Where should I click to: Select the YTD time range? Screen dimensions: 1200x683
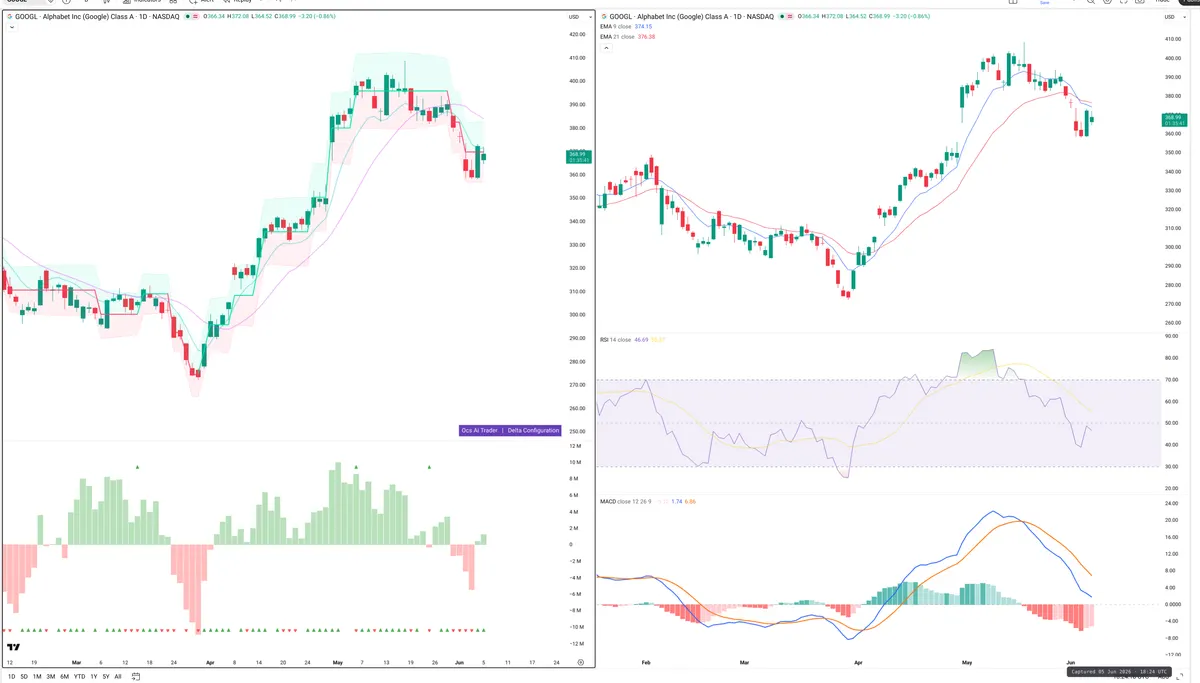pyautogui.click(x=79, y=677)
